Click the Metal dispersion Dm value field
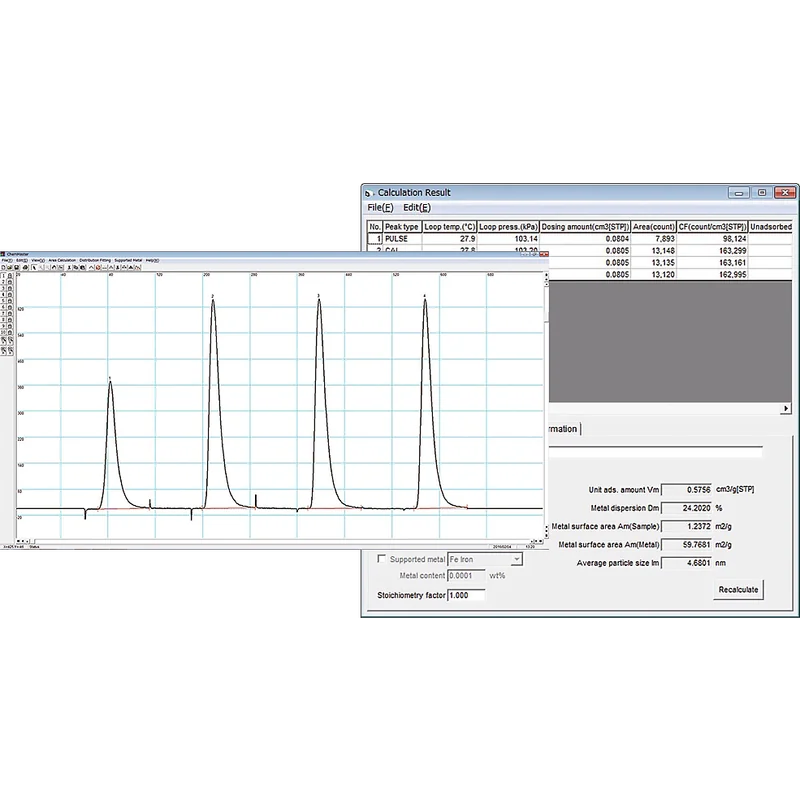Screen dimensions: 800x800 (x=686, y=508)
